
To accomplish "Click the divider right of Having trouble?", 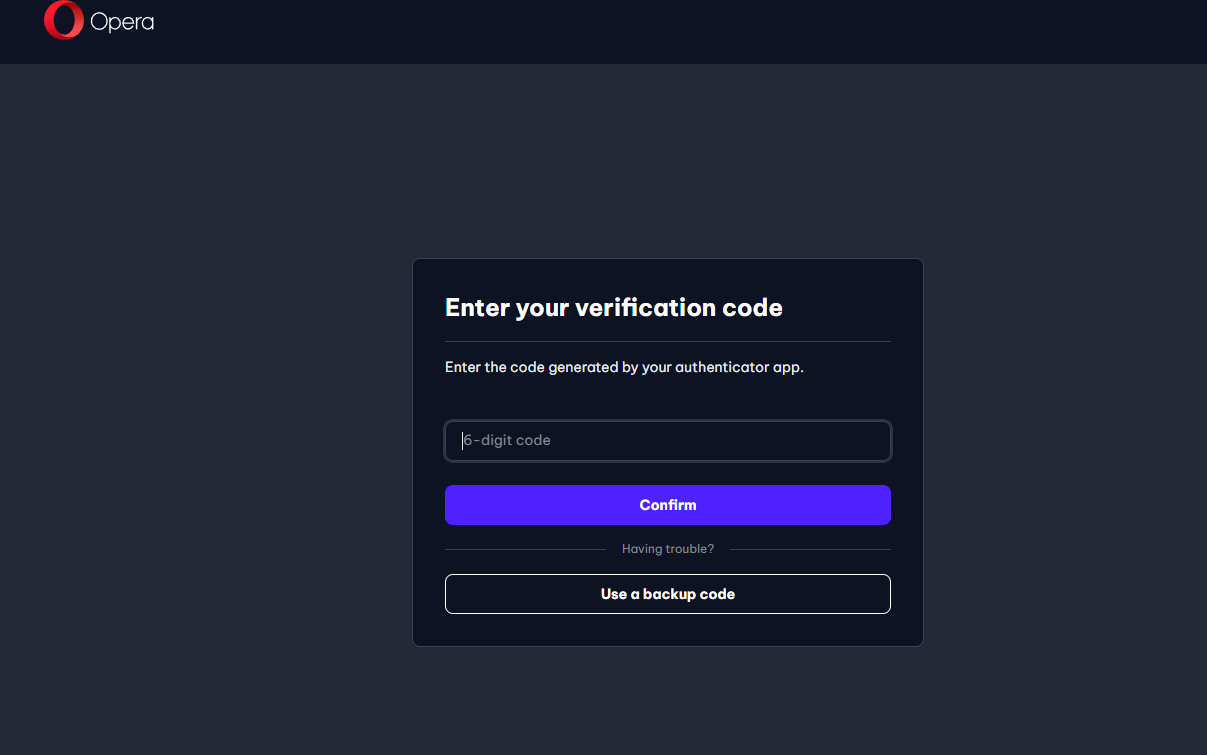I will [x=810, y=549].
